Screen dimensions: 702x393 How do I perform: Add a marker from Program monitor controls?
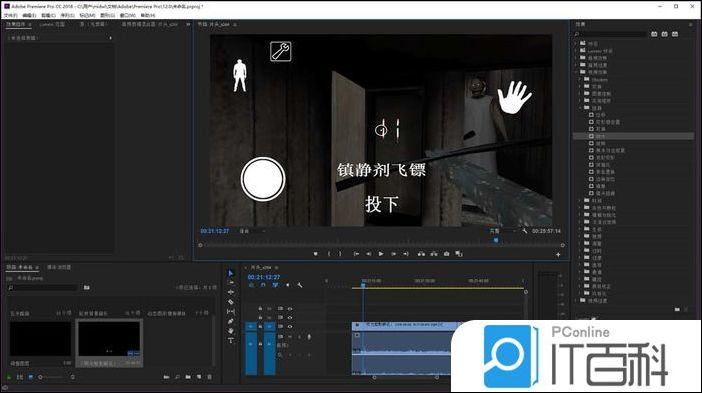316,254
